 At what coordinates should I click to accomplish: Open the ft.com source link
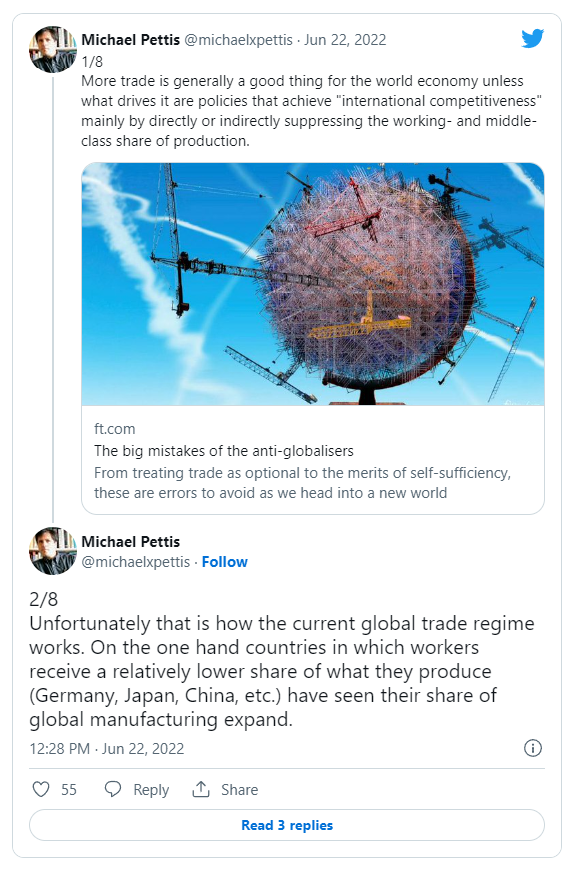point(115,429)
